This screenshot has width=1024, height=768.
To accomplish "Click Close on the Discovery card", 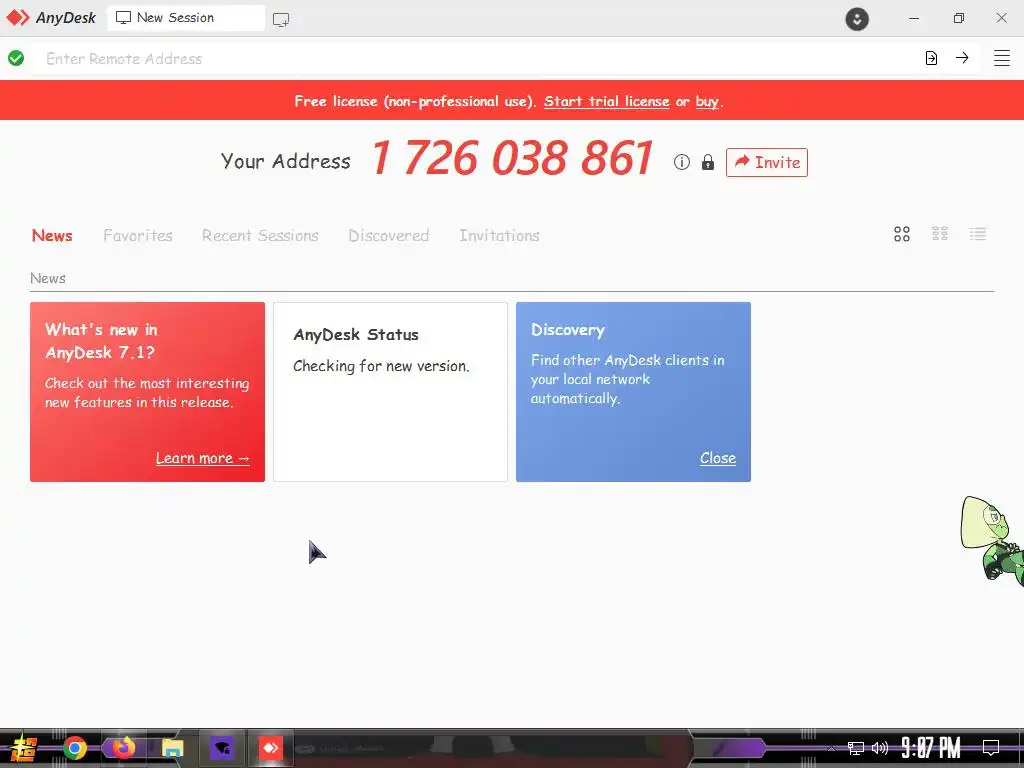I will coord(718,458).
